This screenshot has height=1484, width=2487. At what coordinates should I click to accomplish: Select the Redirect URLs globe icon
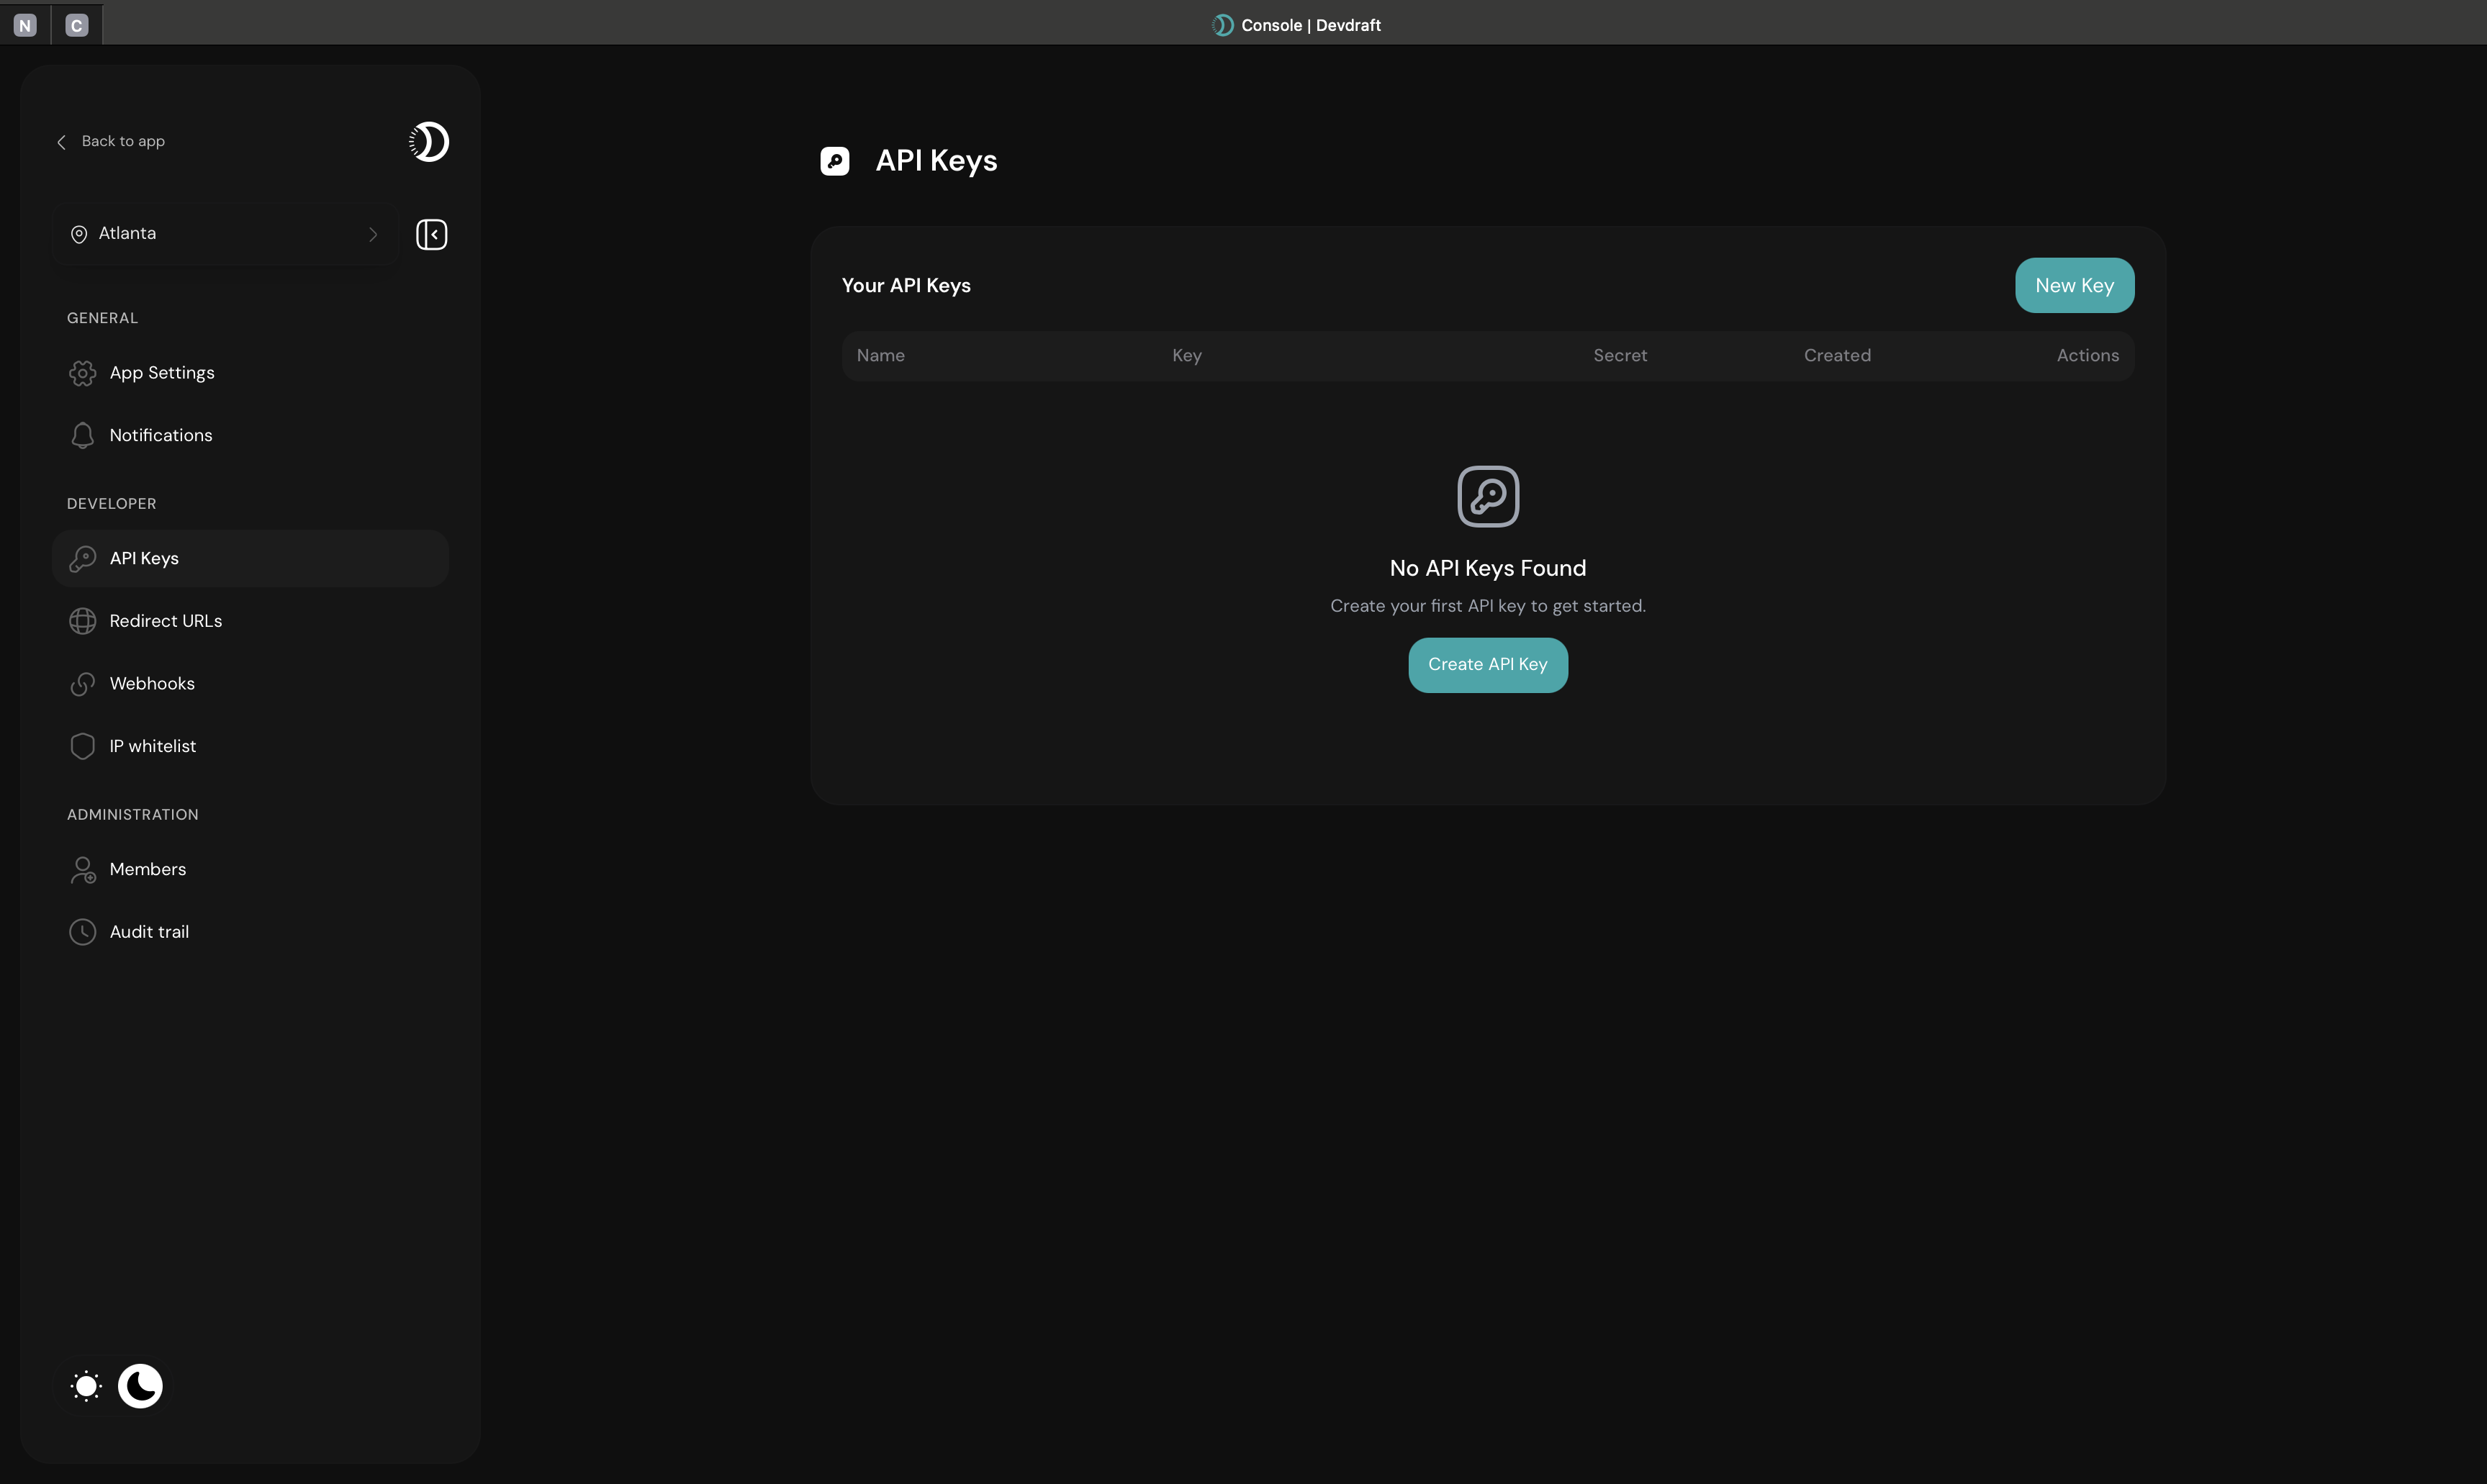(x=83, y=620)
